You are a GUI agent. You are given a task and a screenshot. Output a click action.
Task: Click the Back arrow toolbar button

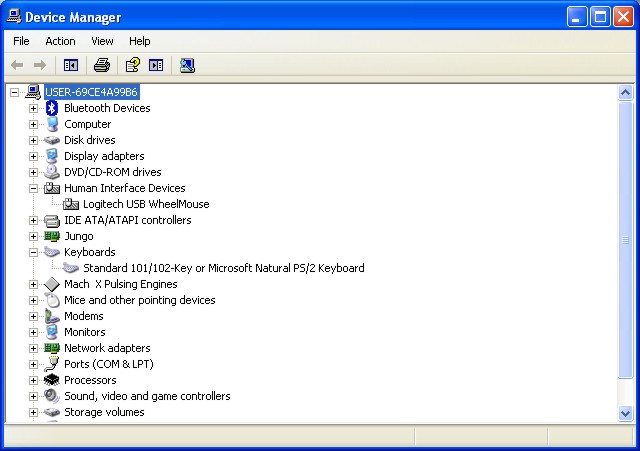pyautogui.click(x=17, y=65)
